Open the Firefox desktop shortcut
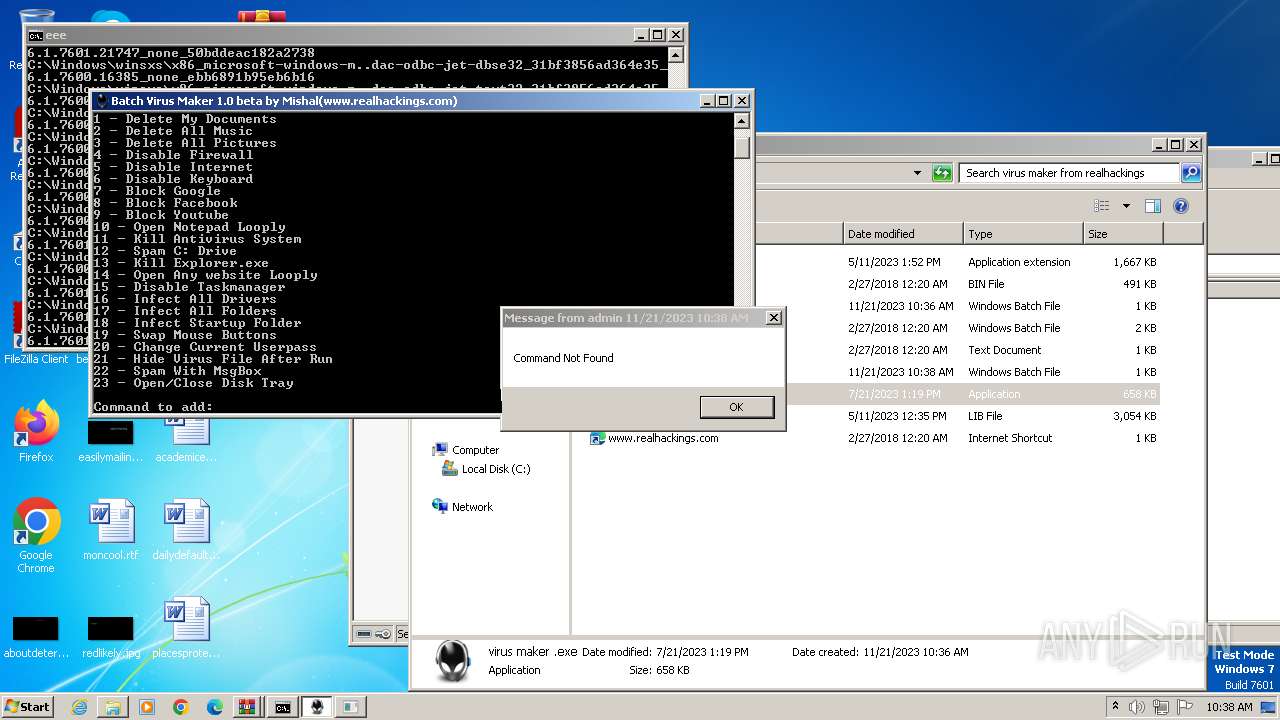 pos(36,433)
